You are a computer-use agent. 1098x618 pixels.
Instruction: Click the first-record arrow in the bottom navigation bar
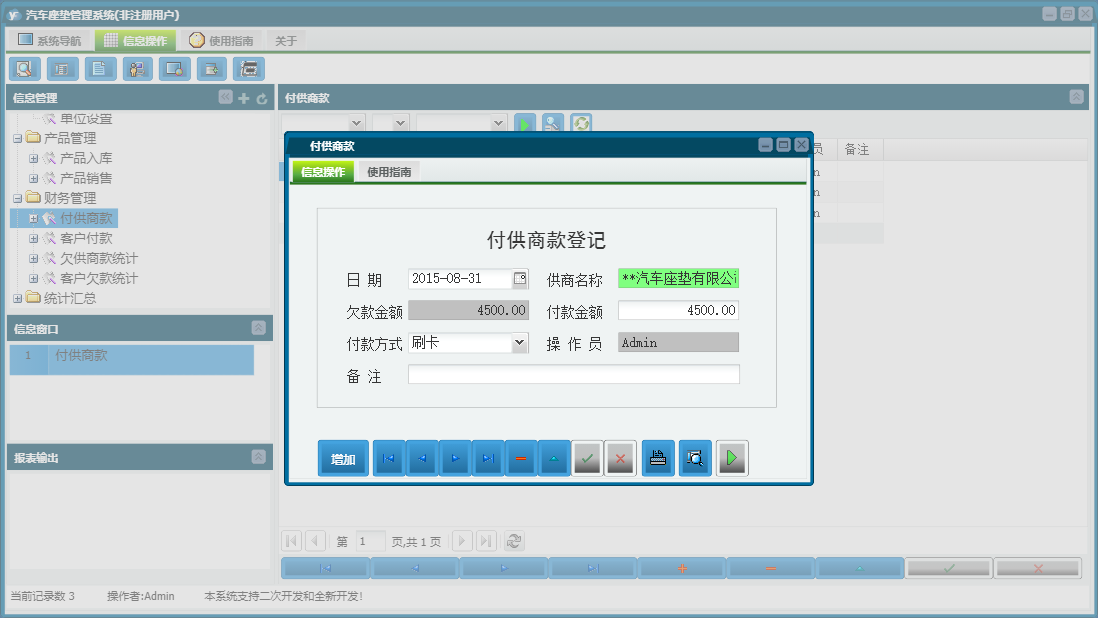[x=325, y=568]
